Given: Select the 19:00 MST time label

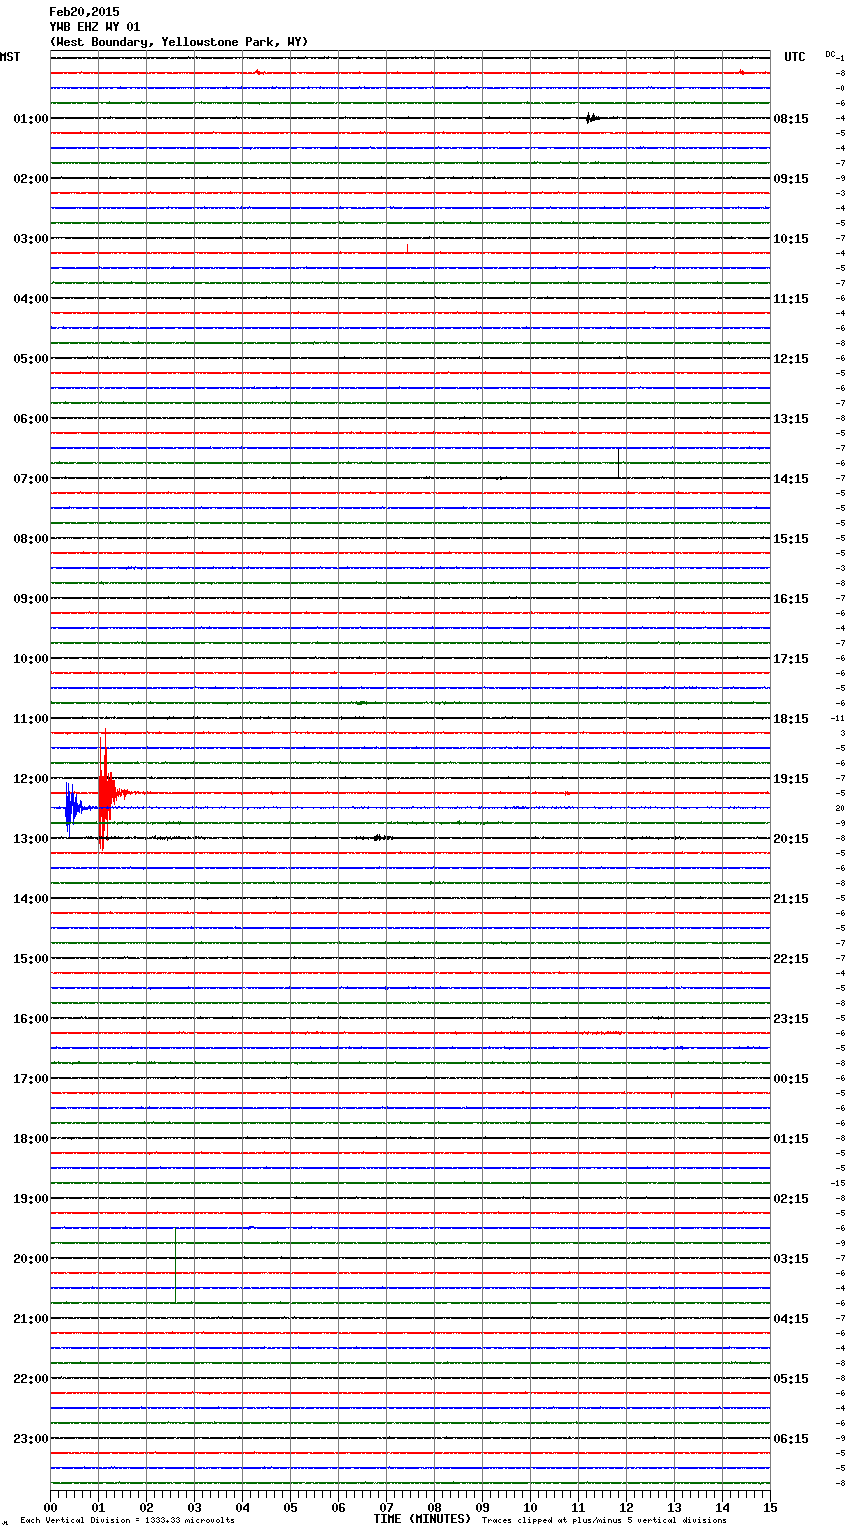Looking at the screenshot, I should pyautogui.click(x=30, y=1199).
